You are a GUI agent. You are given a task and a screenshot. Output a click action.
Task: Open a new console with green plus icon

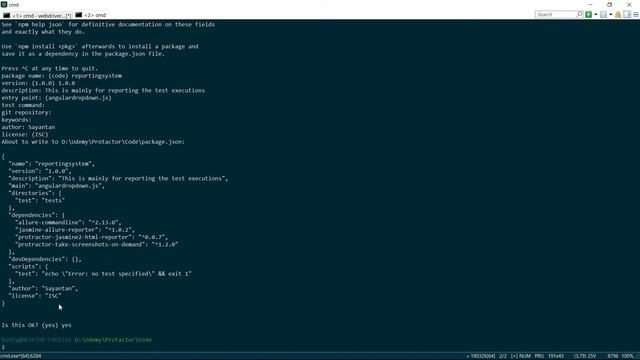[x=589, y=15]
